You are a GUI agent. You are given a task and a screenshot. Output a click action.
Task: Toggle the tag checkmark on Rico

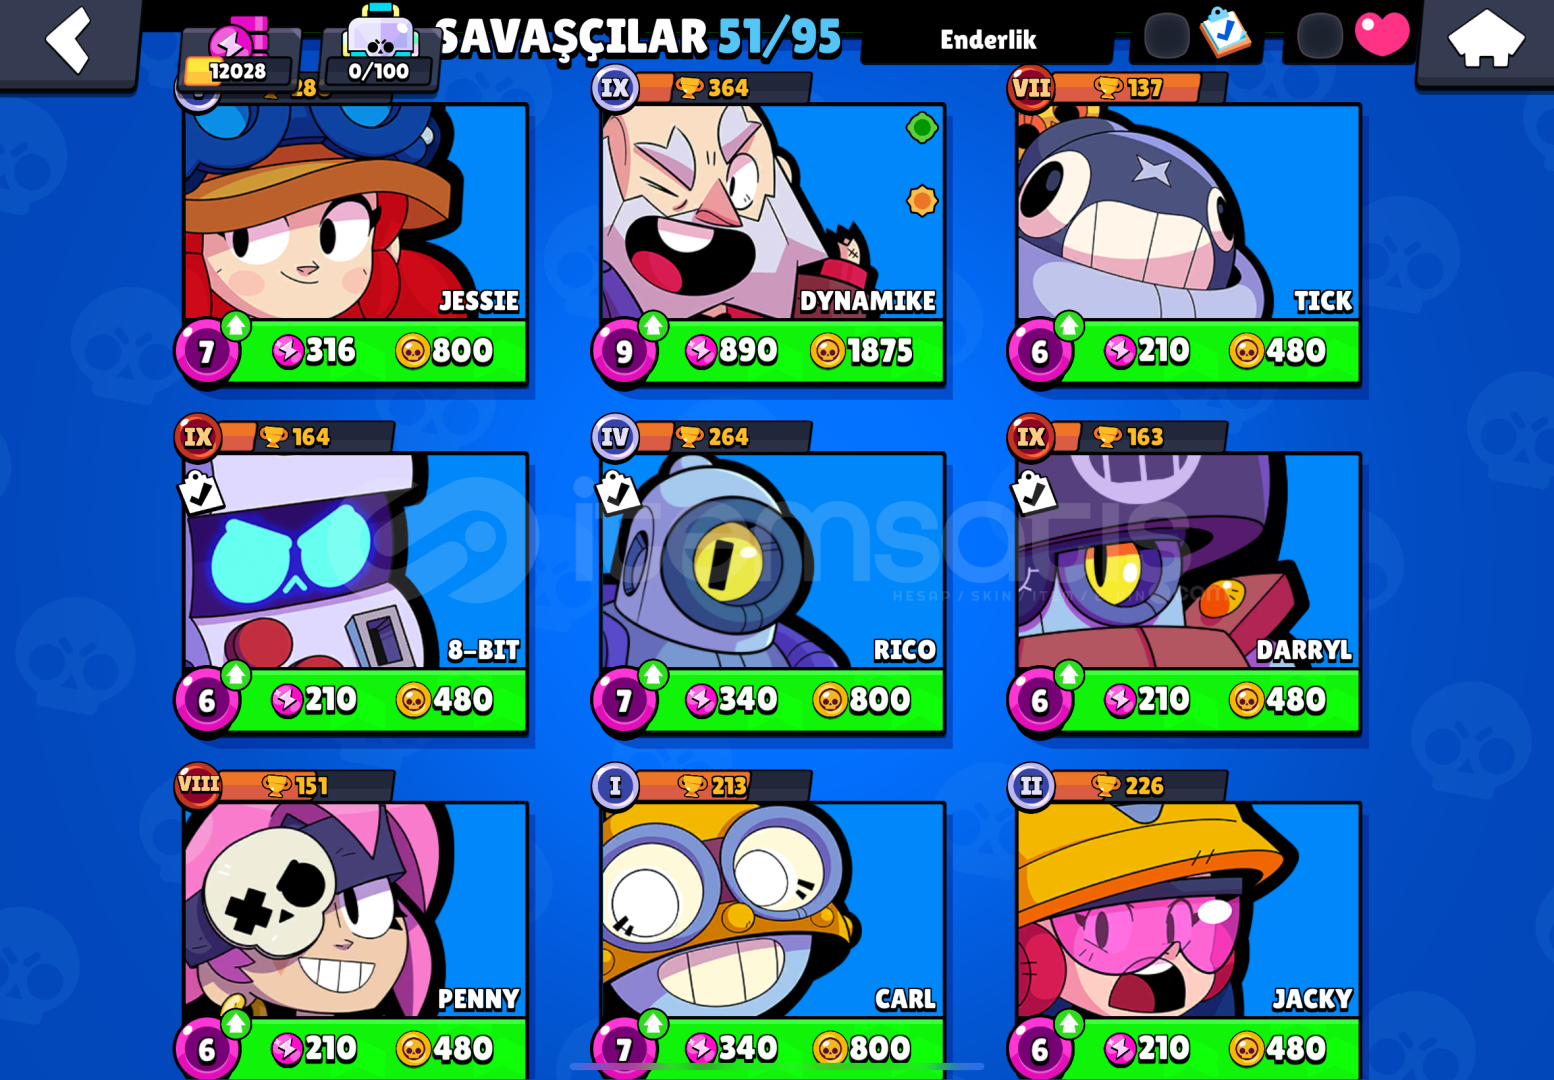tap(616, 492)
